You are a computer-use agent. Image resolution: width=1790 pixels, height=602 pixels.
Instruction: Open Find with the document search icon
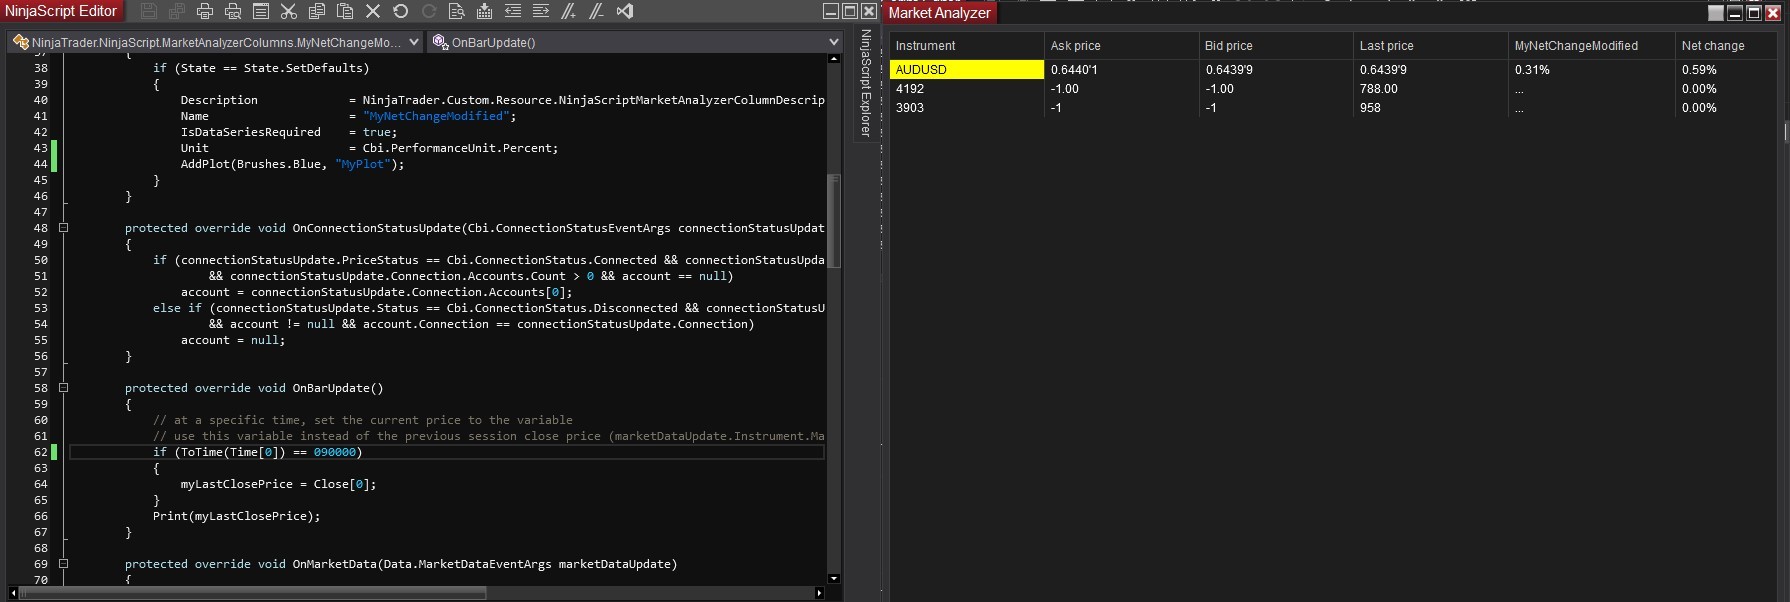click(457, 11)
